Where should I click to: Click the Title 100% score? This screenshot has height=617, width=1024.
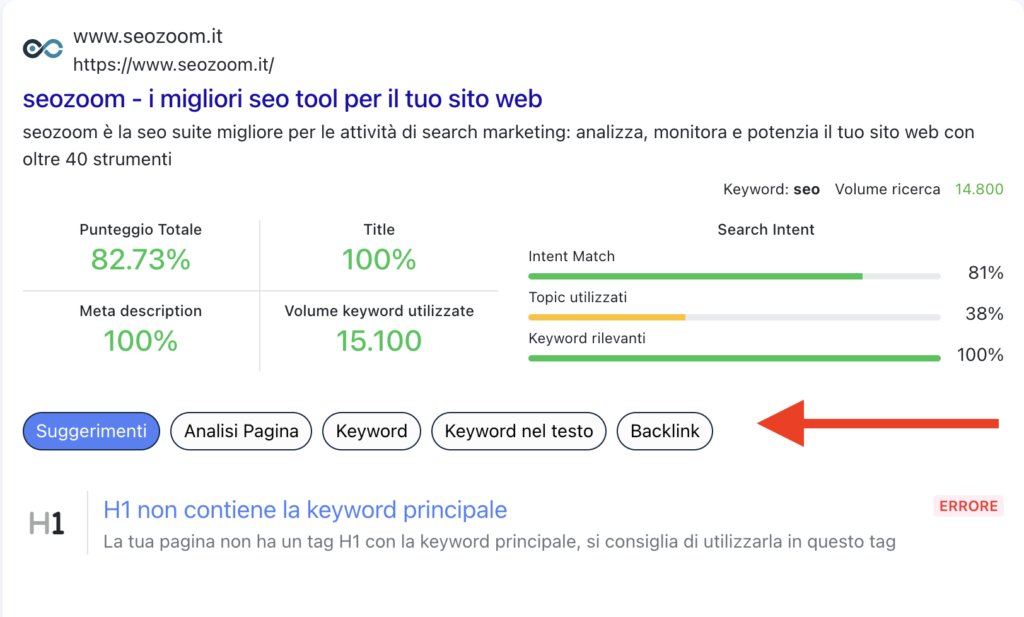point(378,259)
